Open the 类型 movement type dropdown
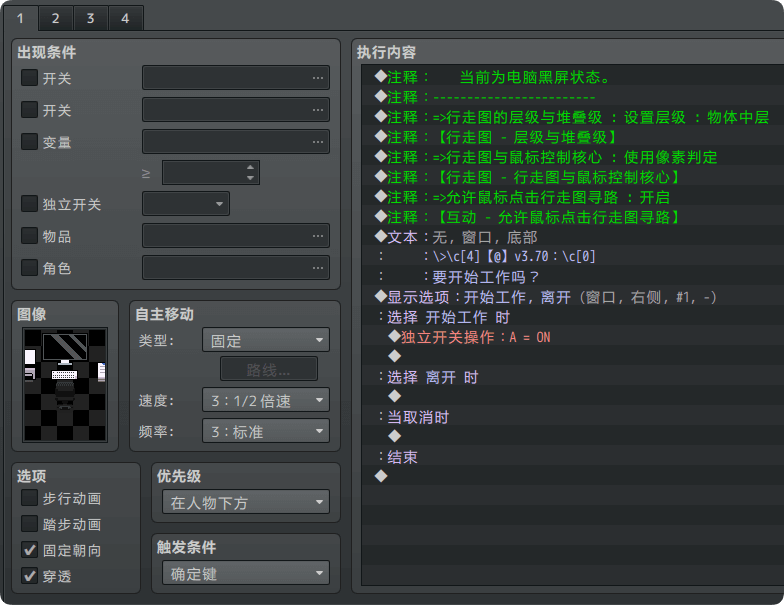784x605 pixels. tap(265, 341)
